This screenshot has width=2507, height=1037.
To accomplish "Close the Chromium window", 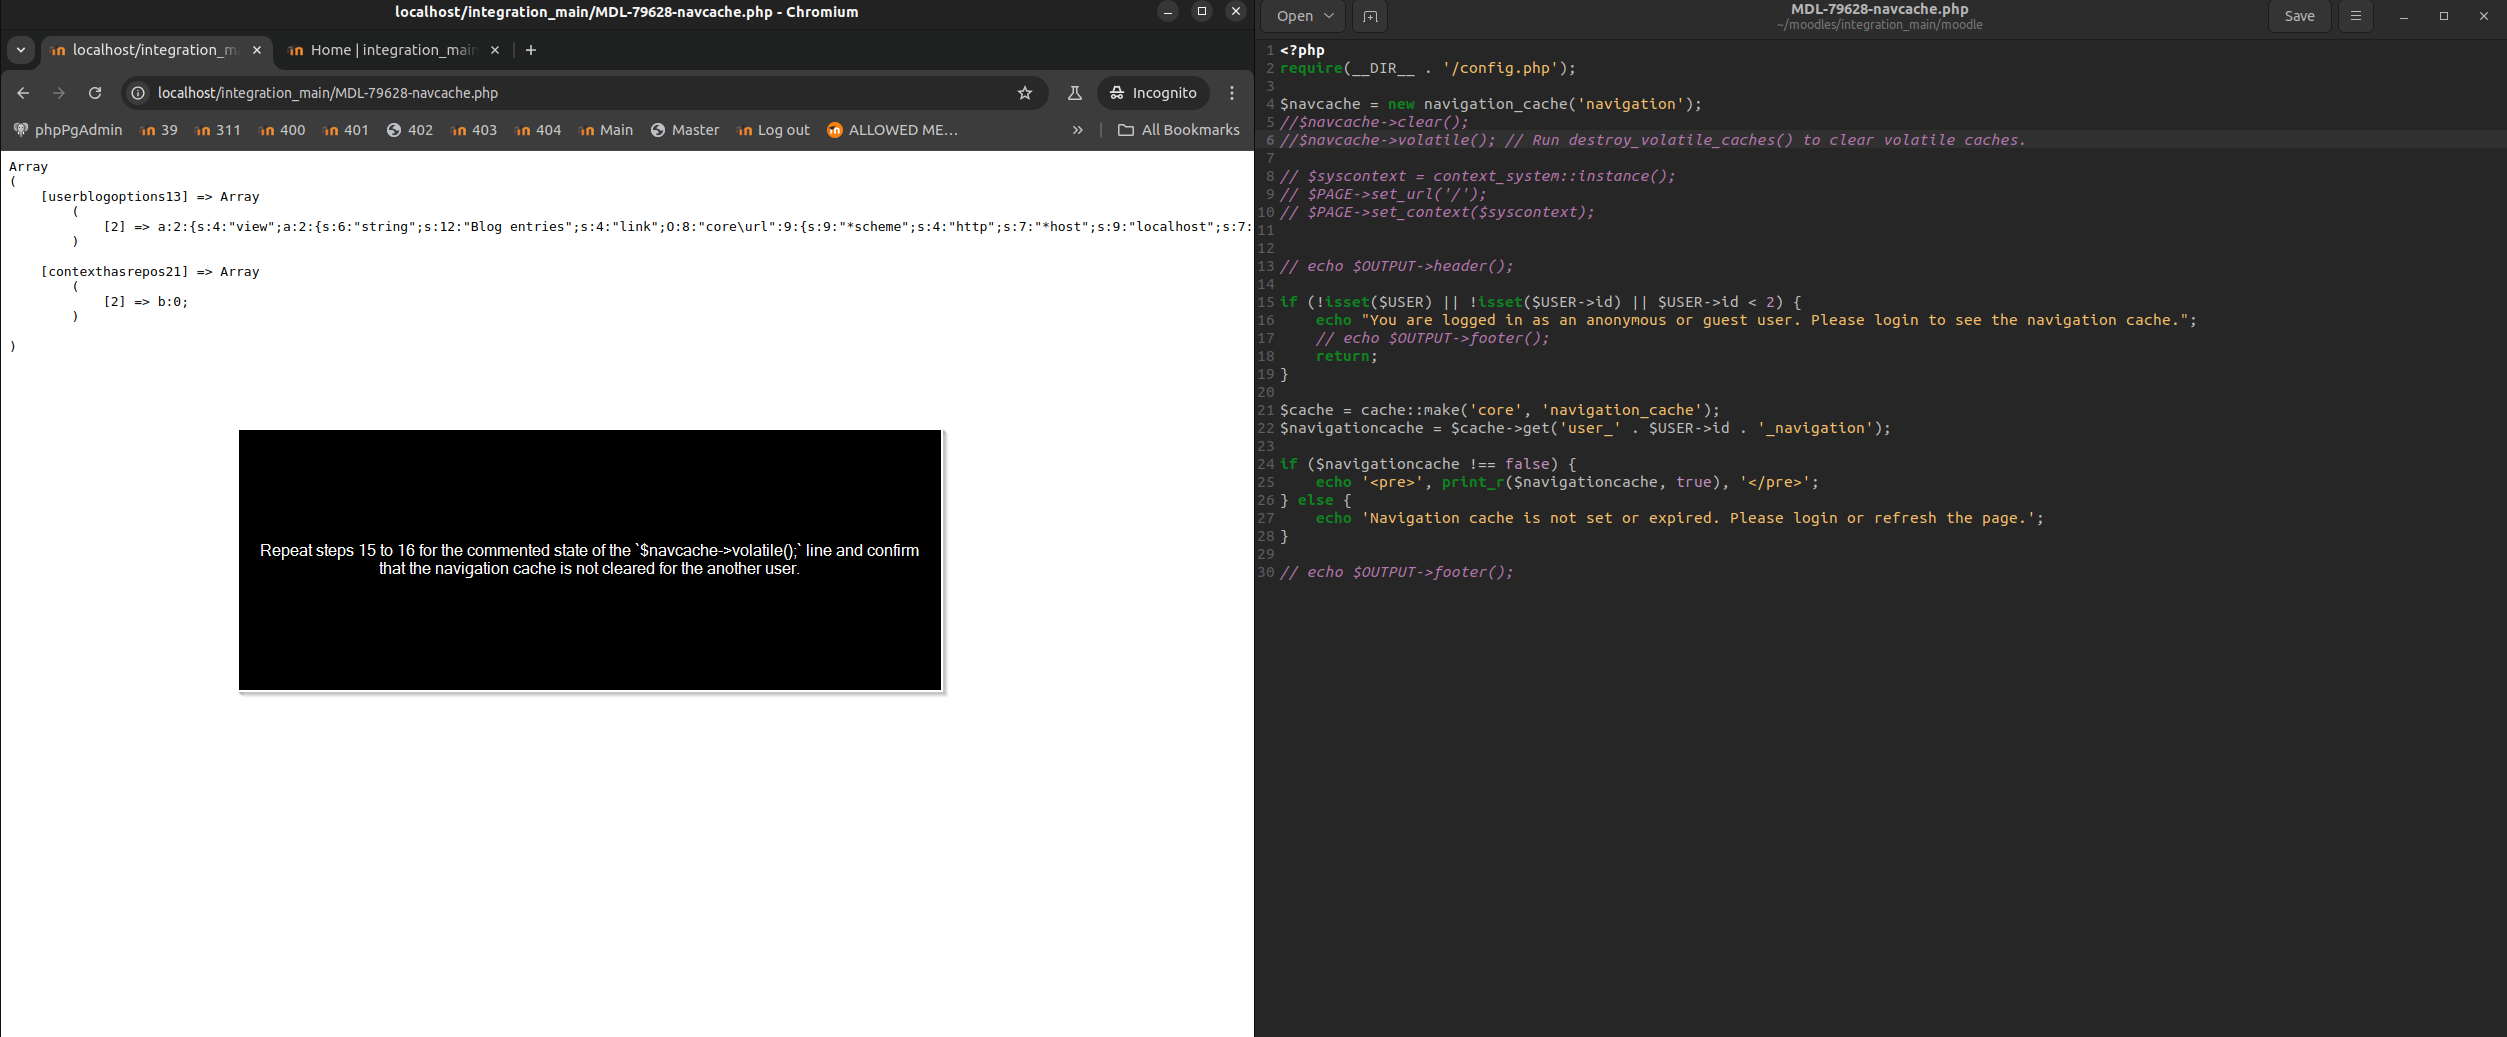I will [x=1236, y=12].
